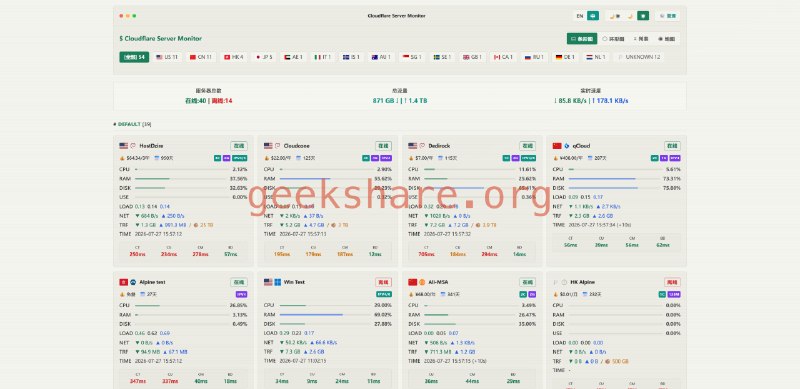Click the heart icon beside Dedirock
800x389 pixels.
[x=422, y=145]
